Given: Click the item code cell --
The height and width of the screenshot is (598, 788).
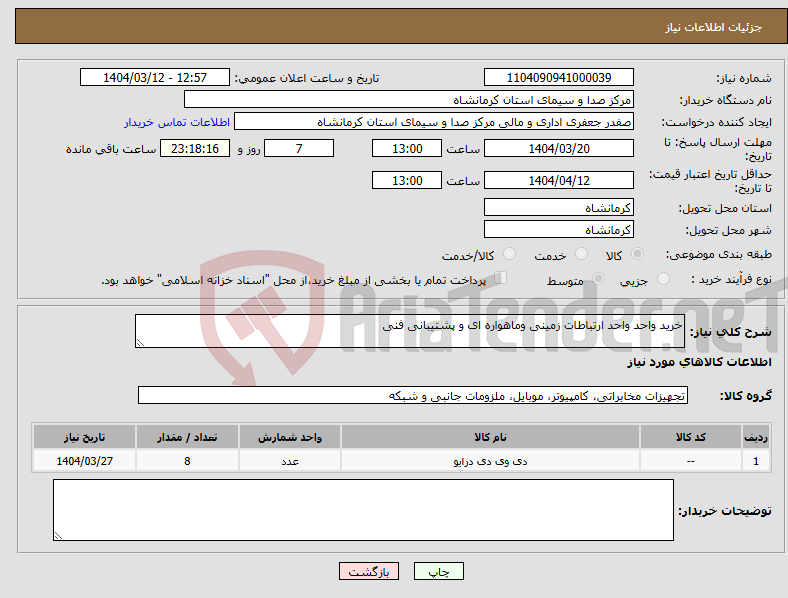Looking at the screenshot, I should 691,461.
